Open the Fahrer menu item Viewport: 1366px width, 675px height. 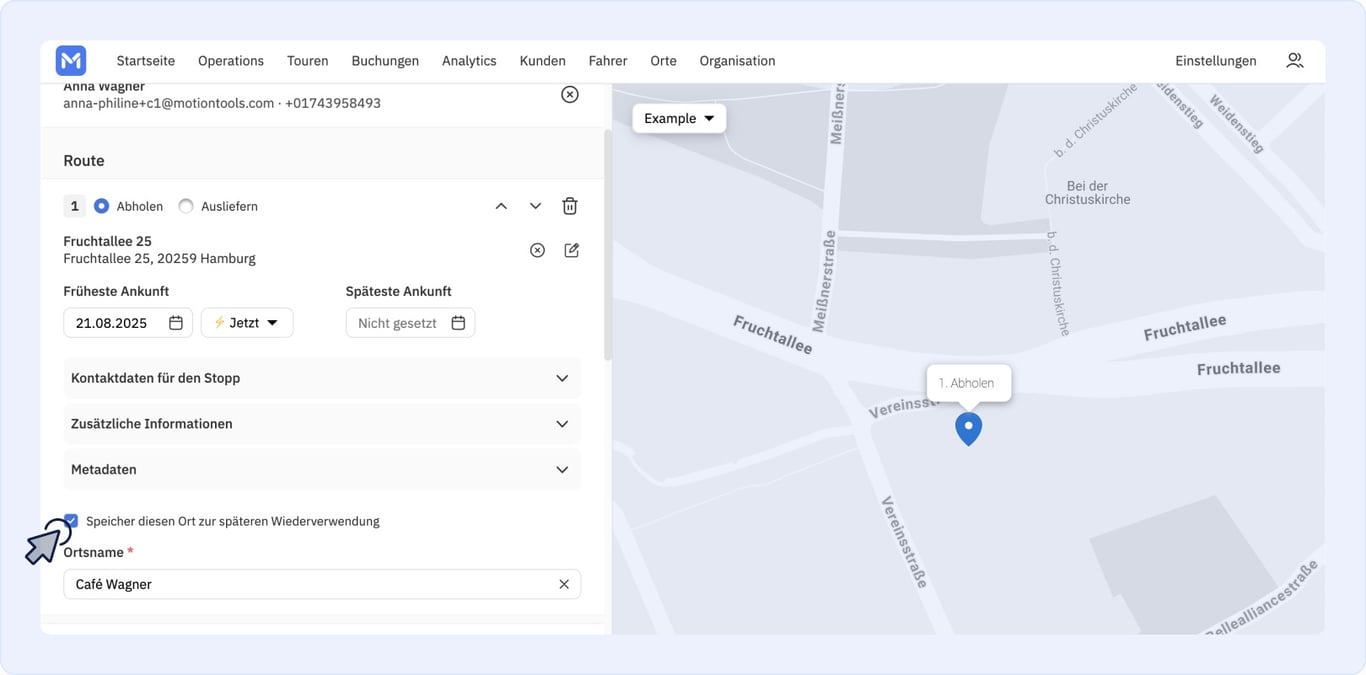click(608, 61)
